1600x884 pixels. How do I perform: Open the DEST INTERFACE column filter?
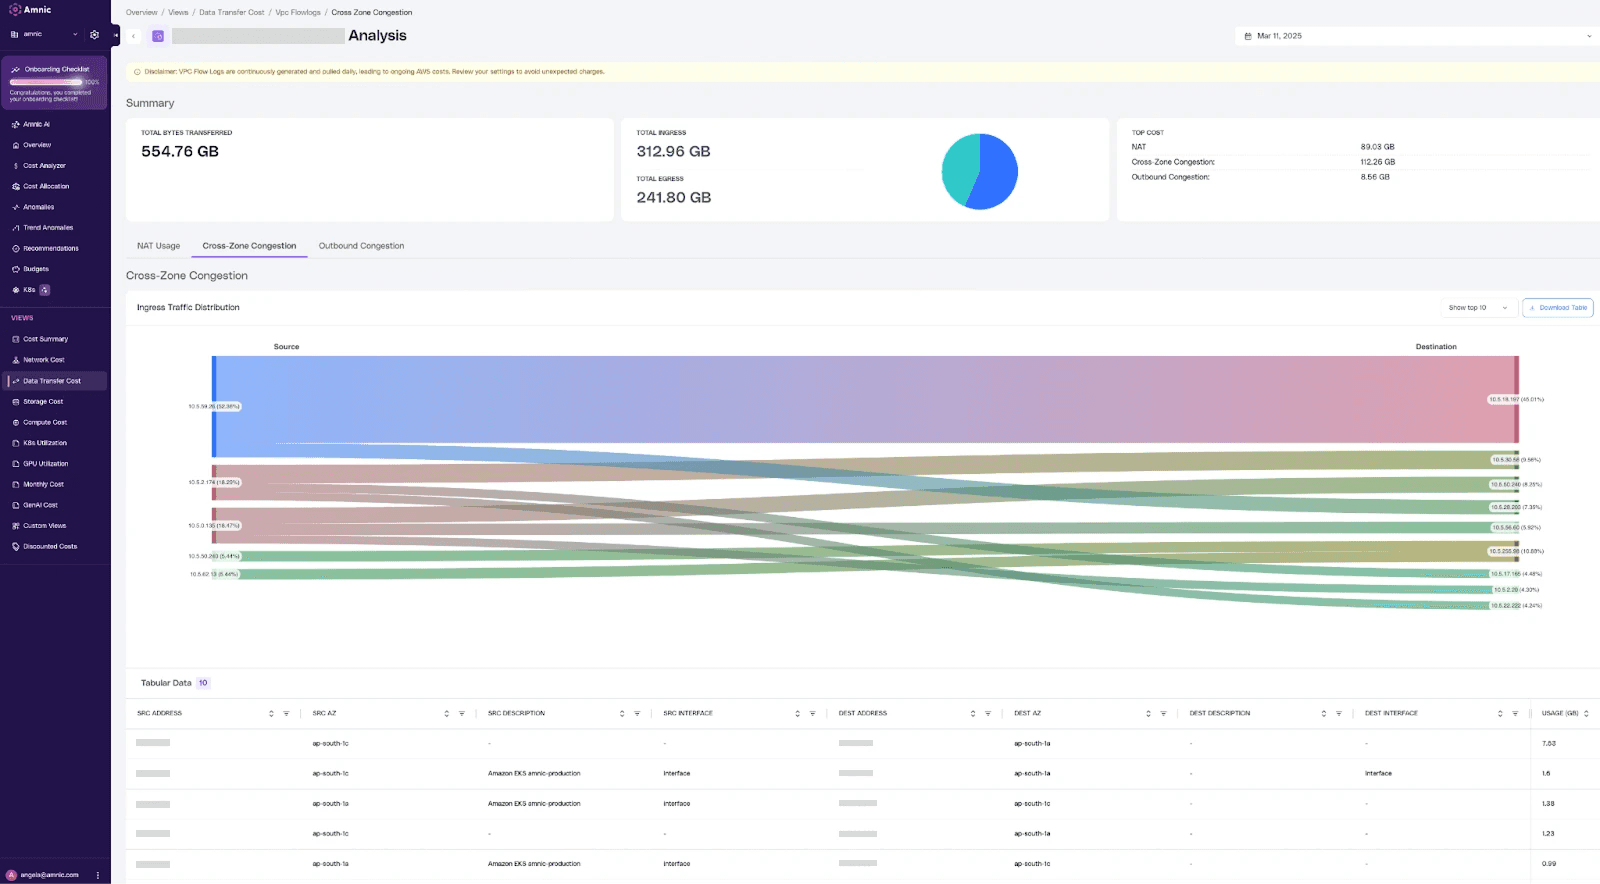point(1515,714)
